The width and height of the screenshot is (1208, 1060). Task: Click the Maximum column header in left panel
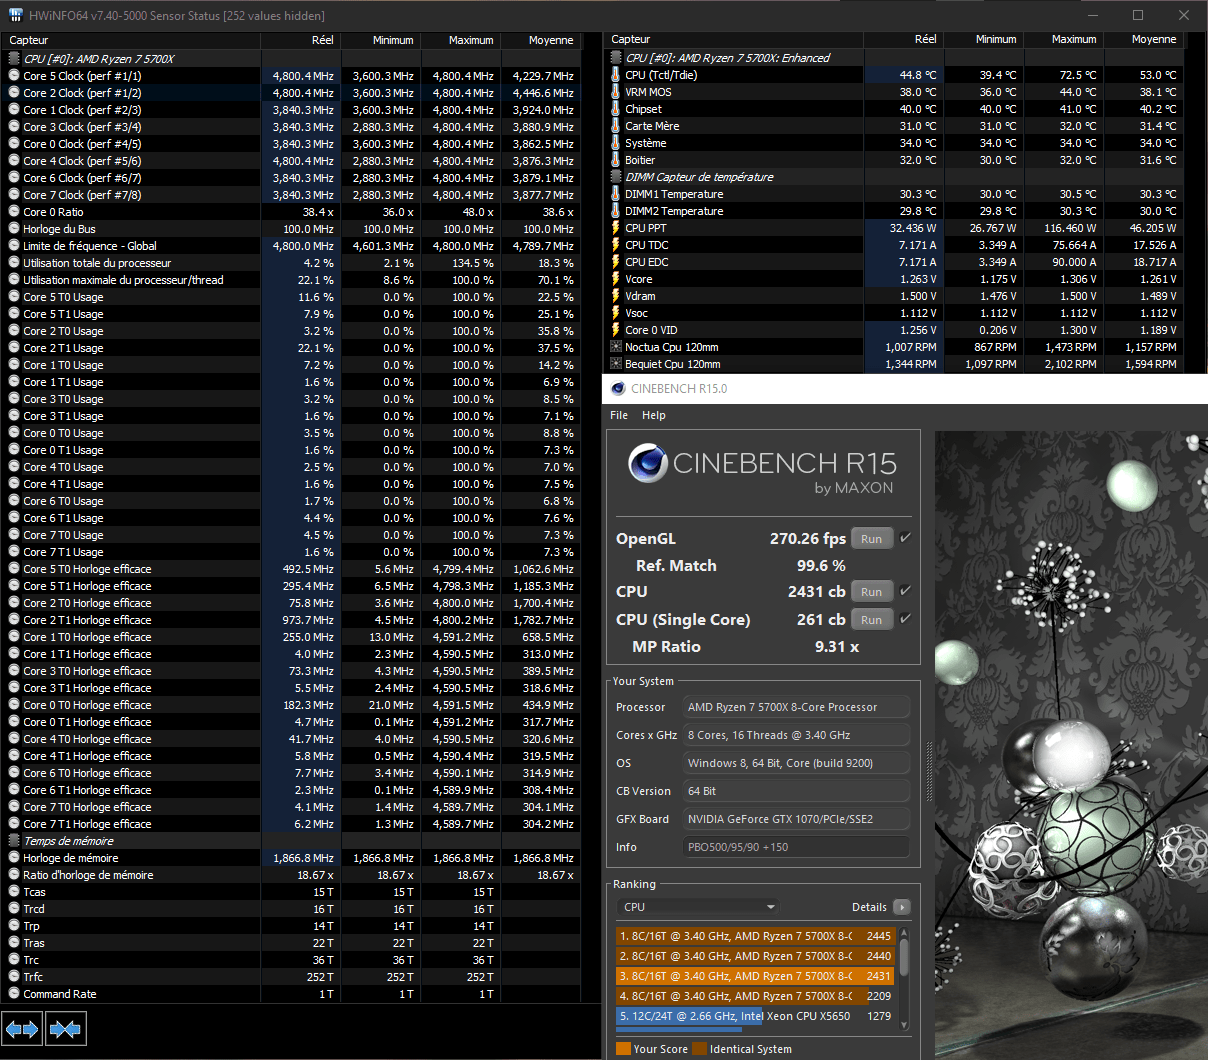460,40
